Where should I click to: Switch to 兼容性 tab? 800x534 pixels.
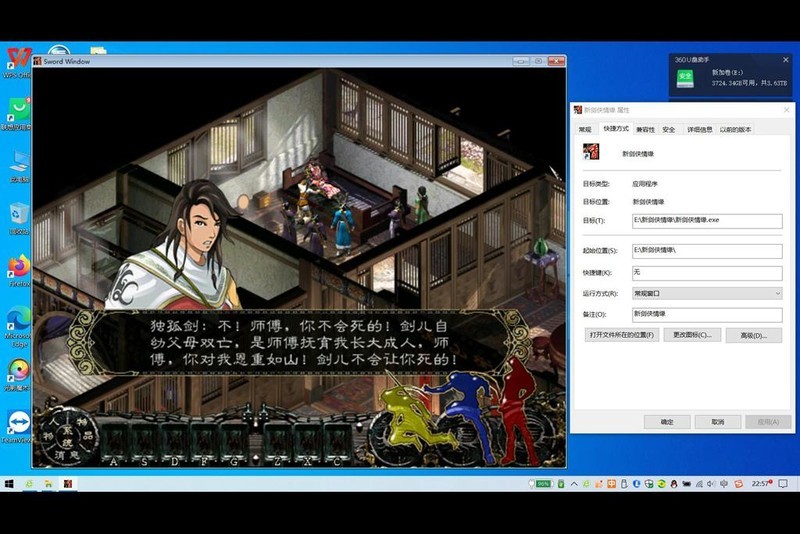click(x=645, y=130)
